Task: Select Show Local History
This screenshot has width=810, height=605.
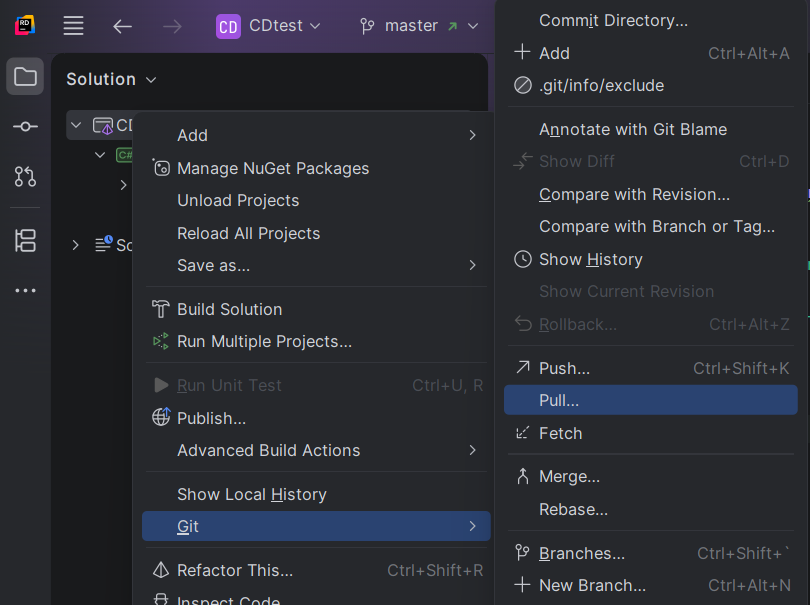Action: click(x=316, y=494)
